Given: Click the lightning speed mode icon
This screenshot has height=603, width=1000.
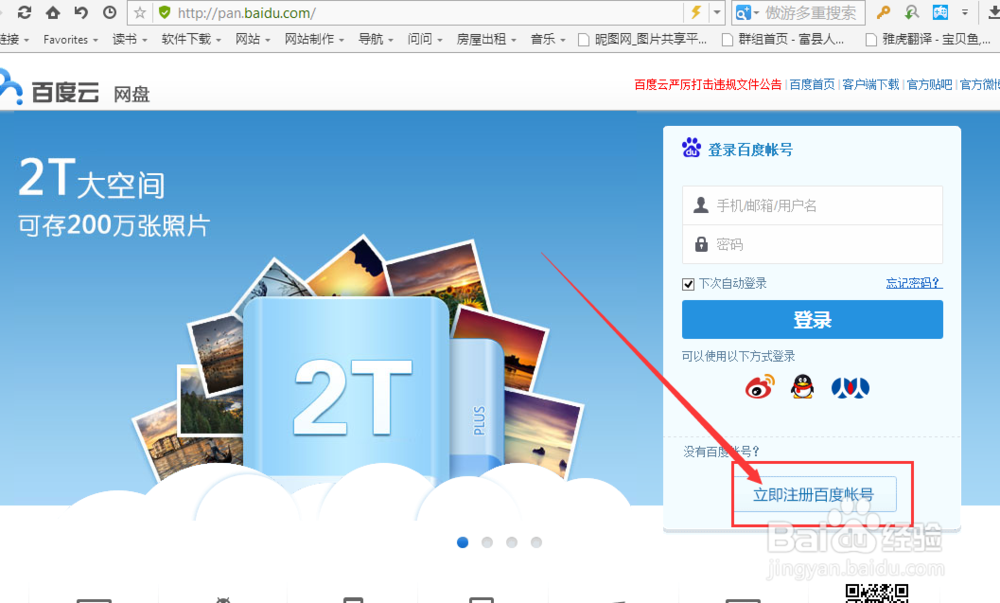Looking at the screenshot, I should pyautogui.click(x=696, y=12).
